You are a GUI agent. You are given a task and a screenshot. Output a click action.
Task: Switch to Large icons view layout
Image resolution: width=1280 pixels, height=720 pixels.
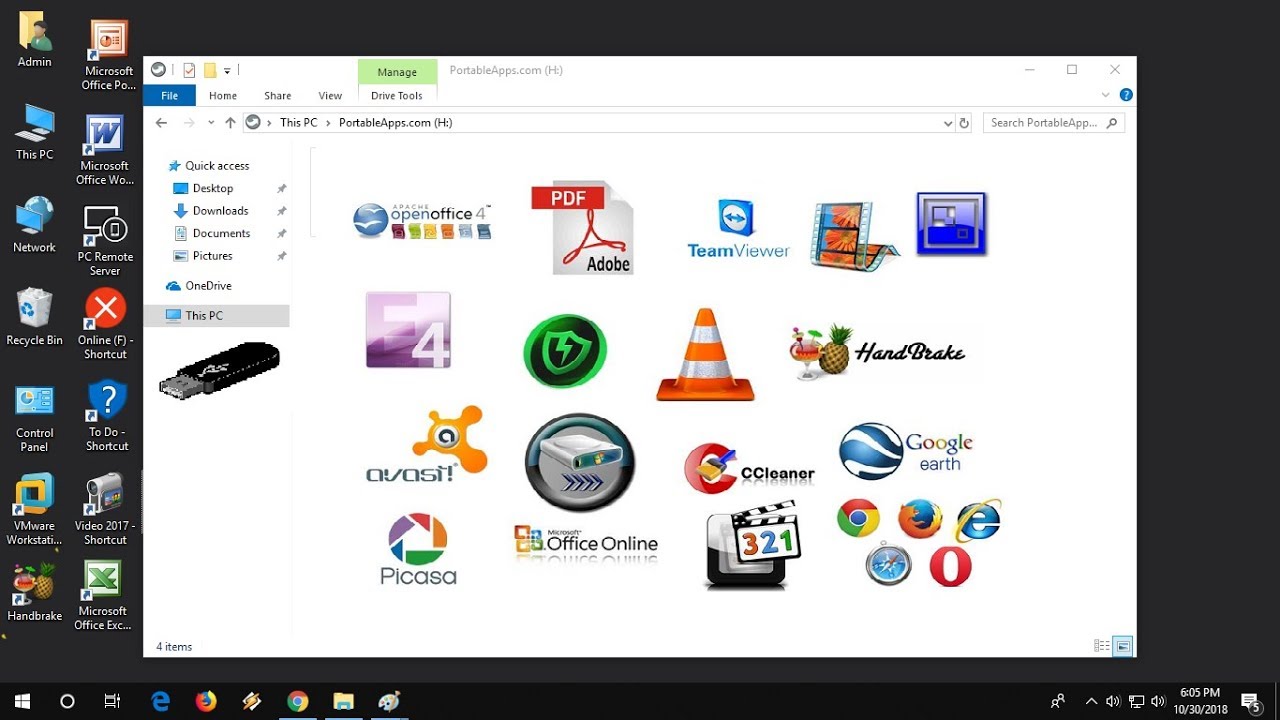1123,647
